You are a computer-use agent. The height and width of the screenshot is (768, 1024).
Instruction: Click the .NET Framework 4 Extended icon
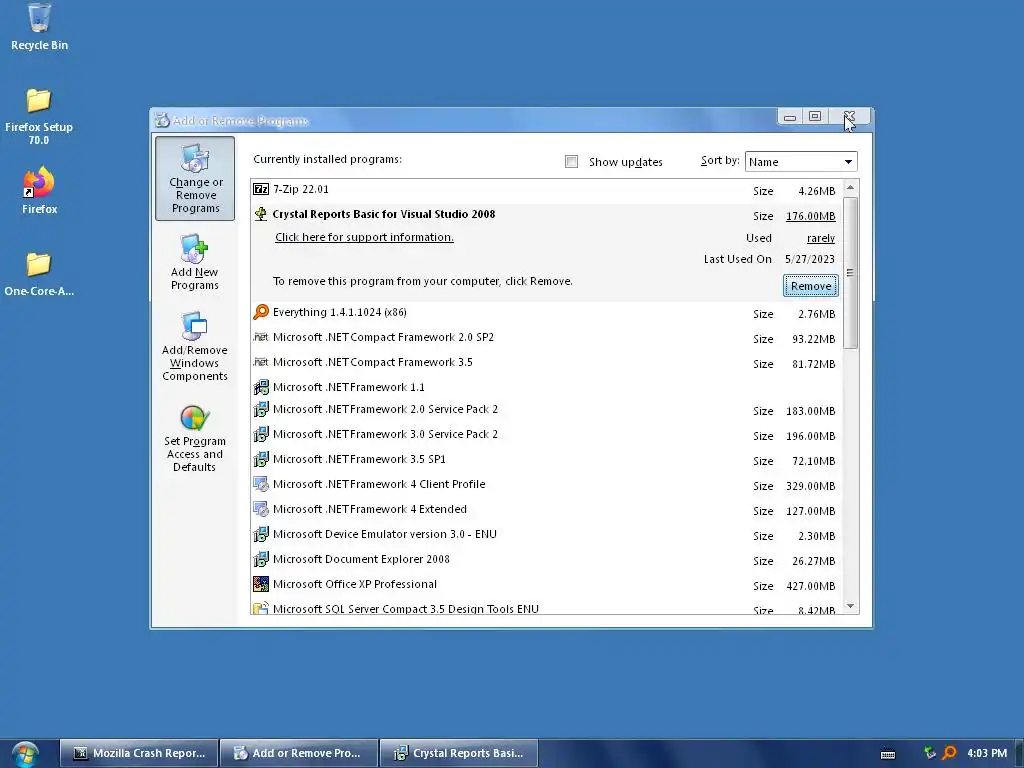point(261,509)
